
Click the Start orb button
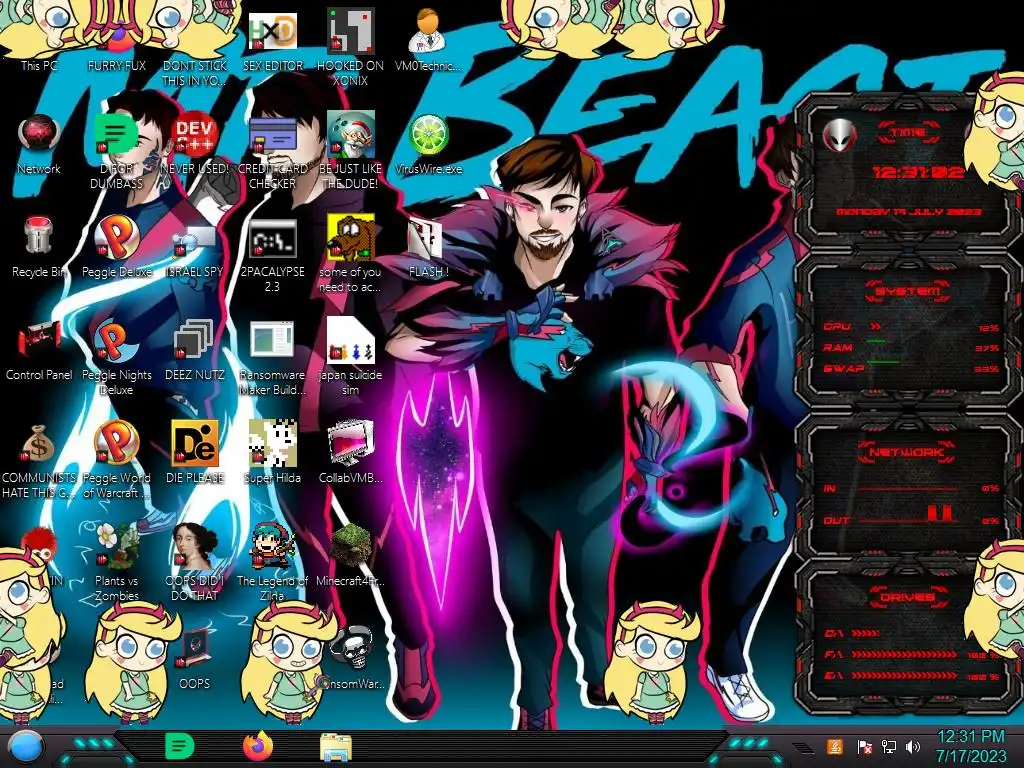26,747
